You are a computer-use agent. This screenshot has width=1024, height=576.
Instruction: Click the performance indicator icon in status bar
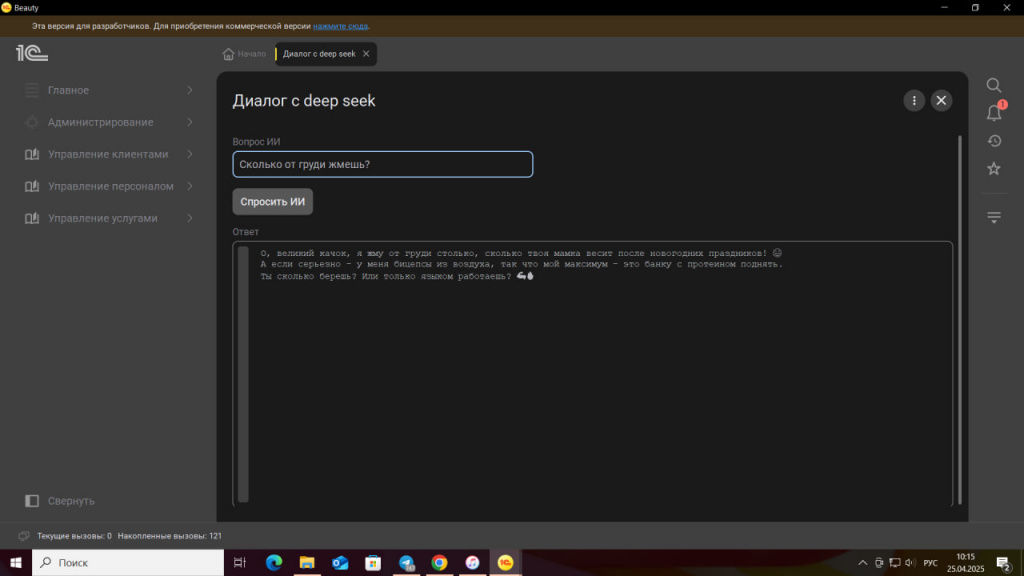point(24,536)
